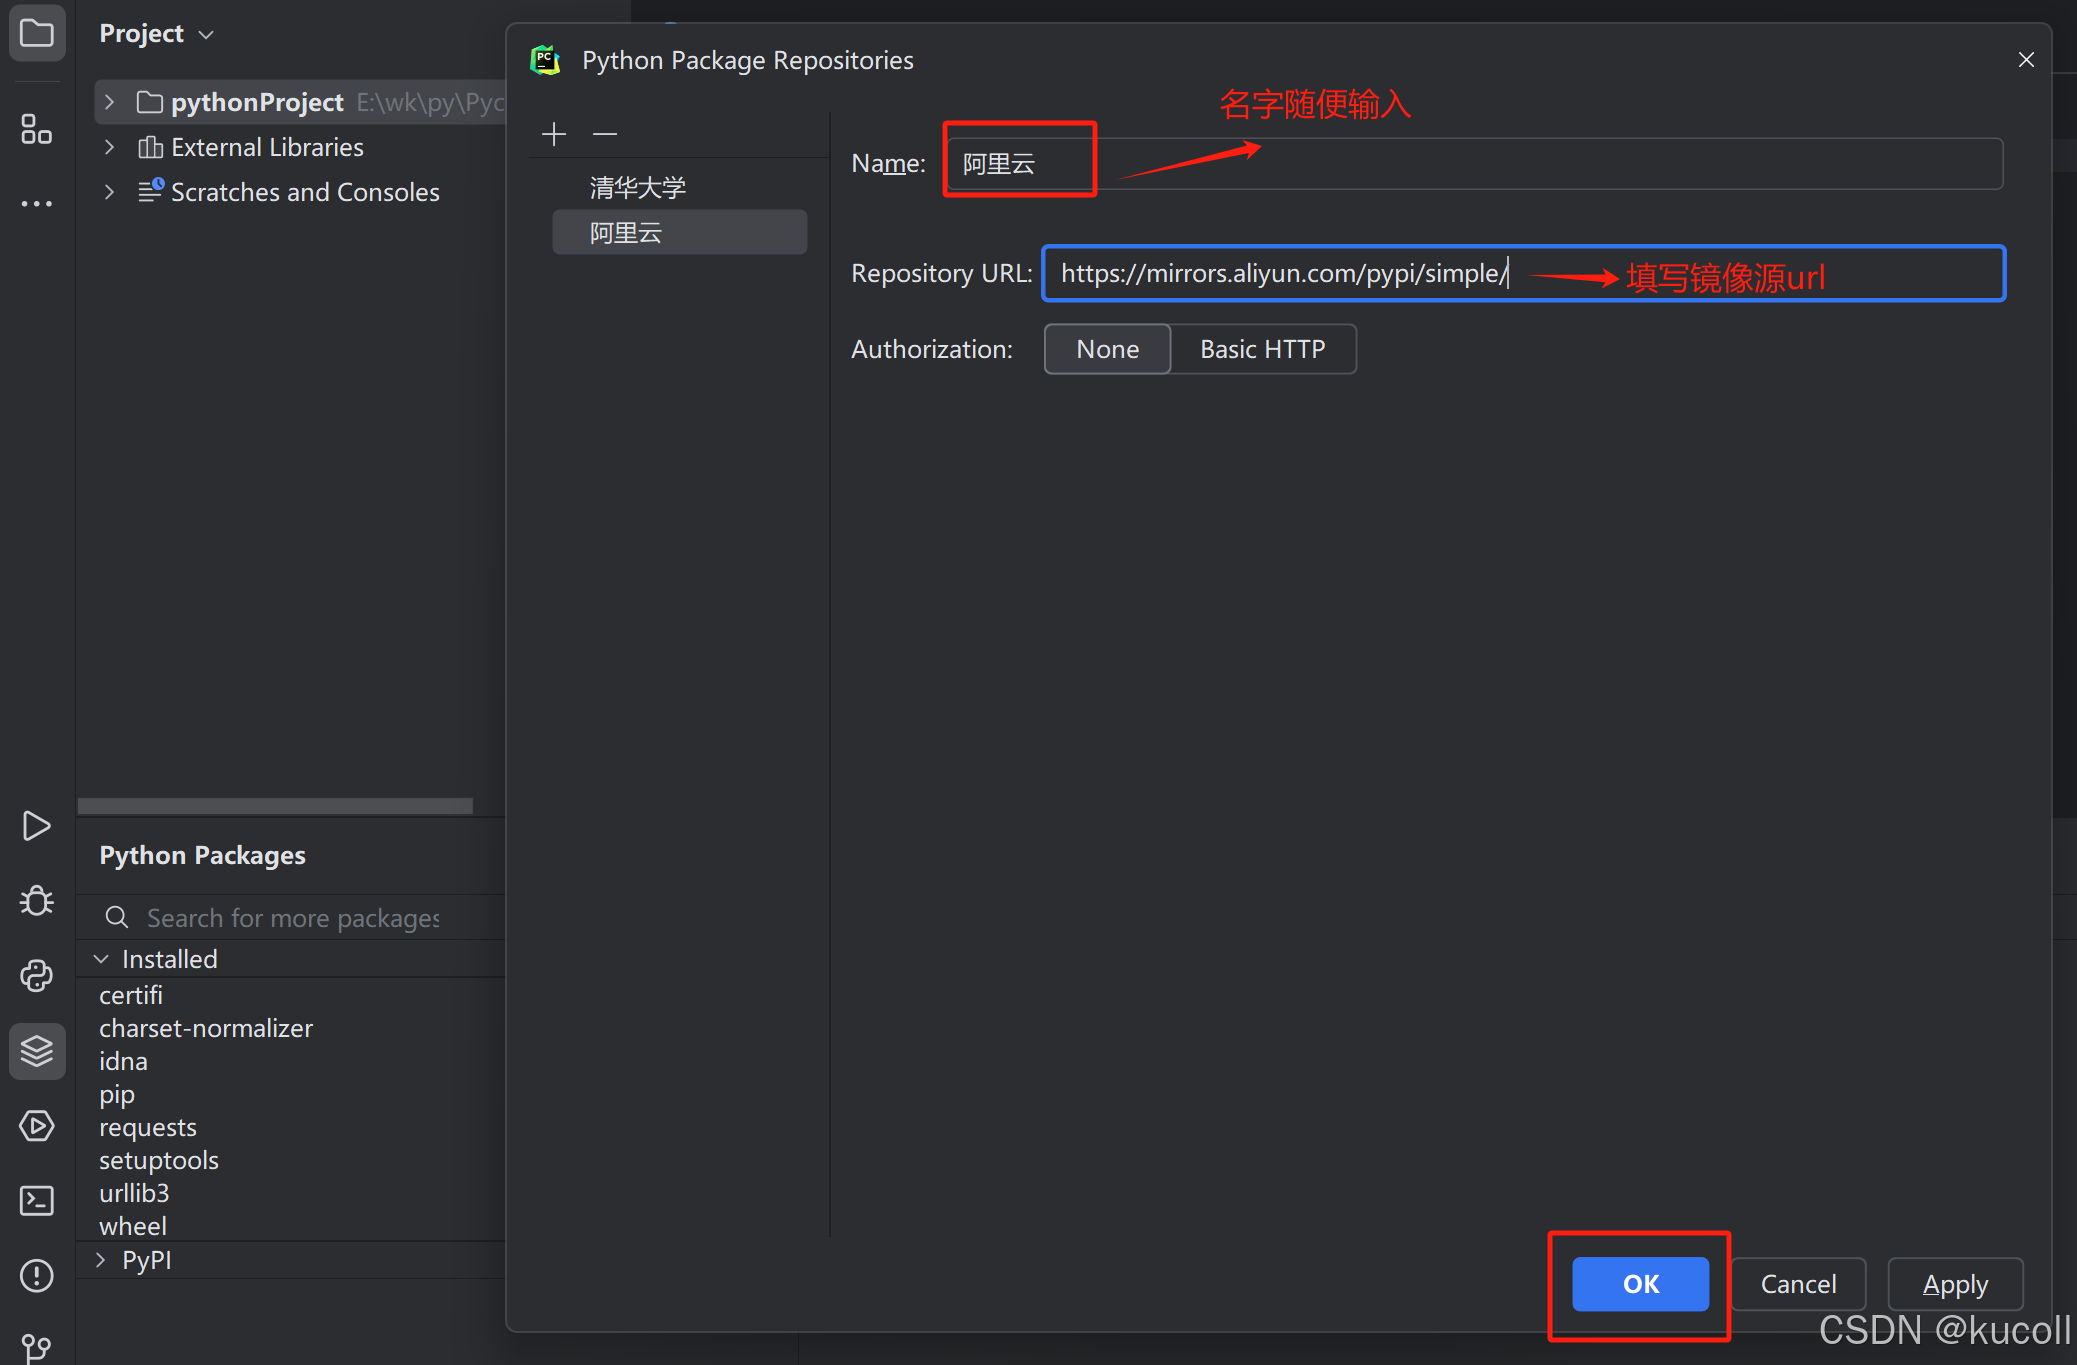The image size is (2077, 1365).
Task: Open the Structure tool window icon
Action: pyautogui.click(x=37, y=129)
